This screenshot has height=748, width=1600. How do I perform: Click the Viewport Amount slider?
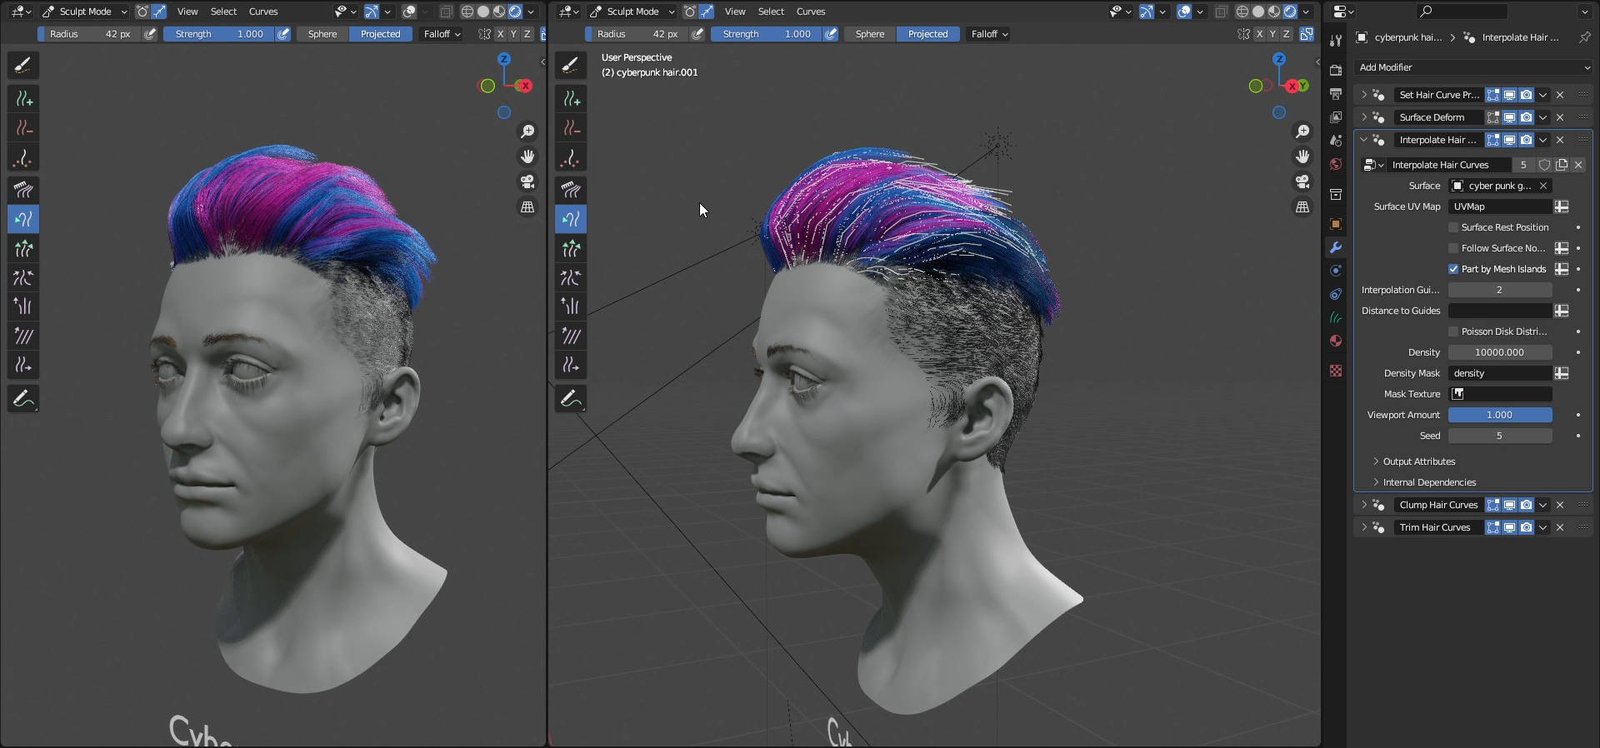(1499, 415)
